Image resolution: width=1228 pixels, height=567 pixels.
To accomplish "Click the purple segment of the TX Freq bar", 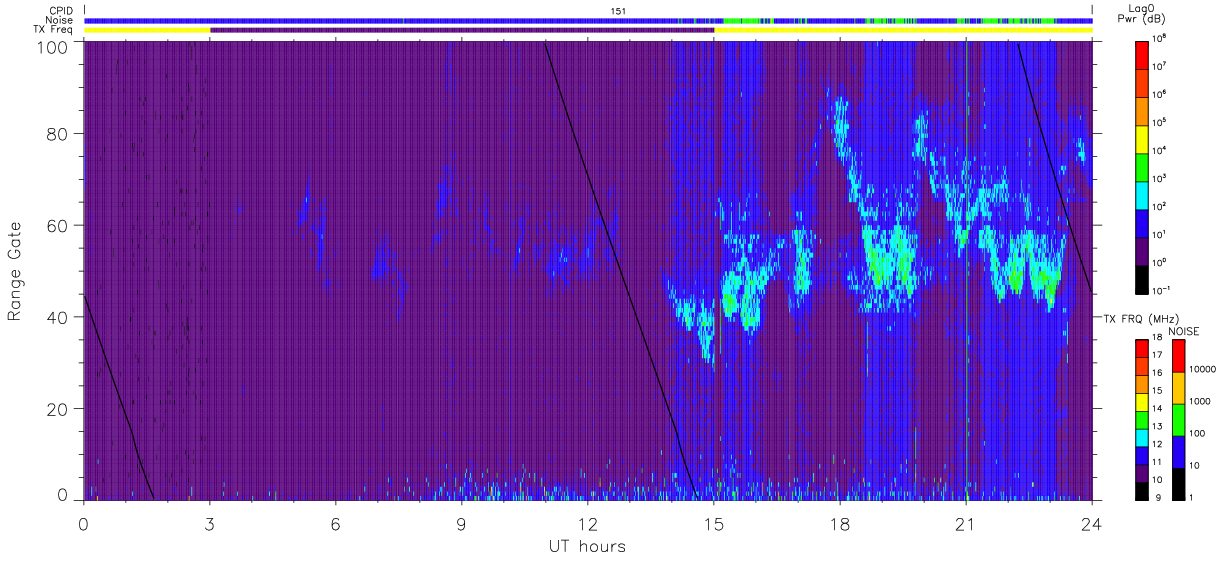I will [x=462, y=30].
